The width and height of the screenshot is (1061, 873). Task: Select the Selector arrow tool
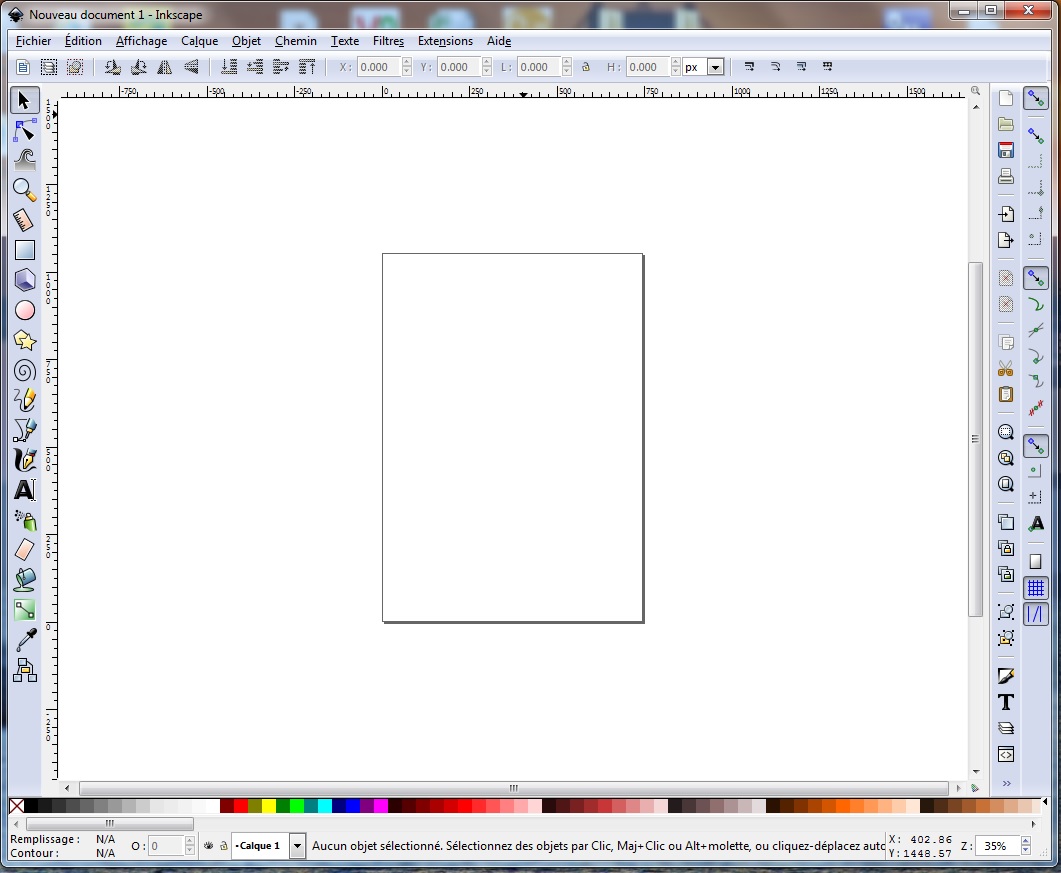[x=24, y=100]
